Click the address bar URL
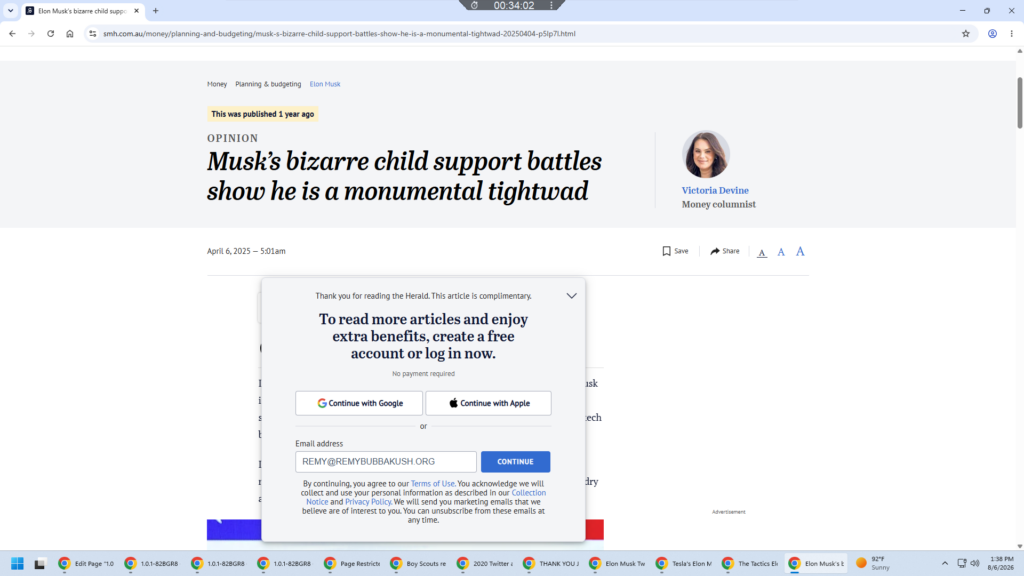The width and height of the screenshot is (1024, 576). pos(339,33)
